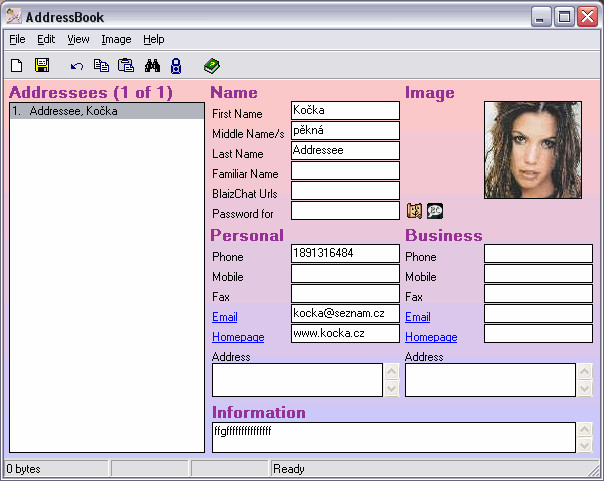Viewport: 604px width, 481px height.
Task: Click the Personal Email link
Action: [x=225, y=317]
